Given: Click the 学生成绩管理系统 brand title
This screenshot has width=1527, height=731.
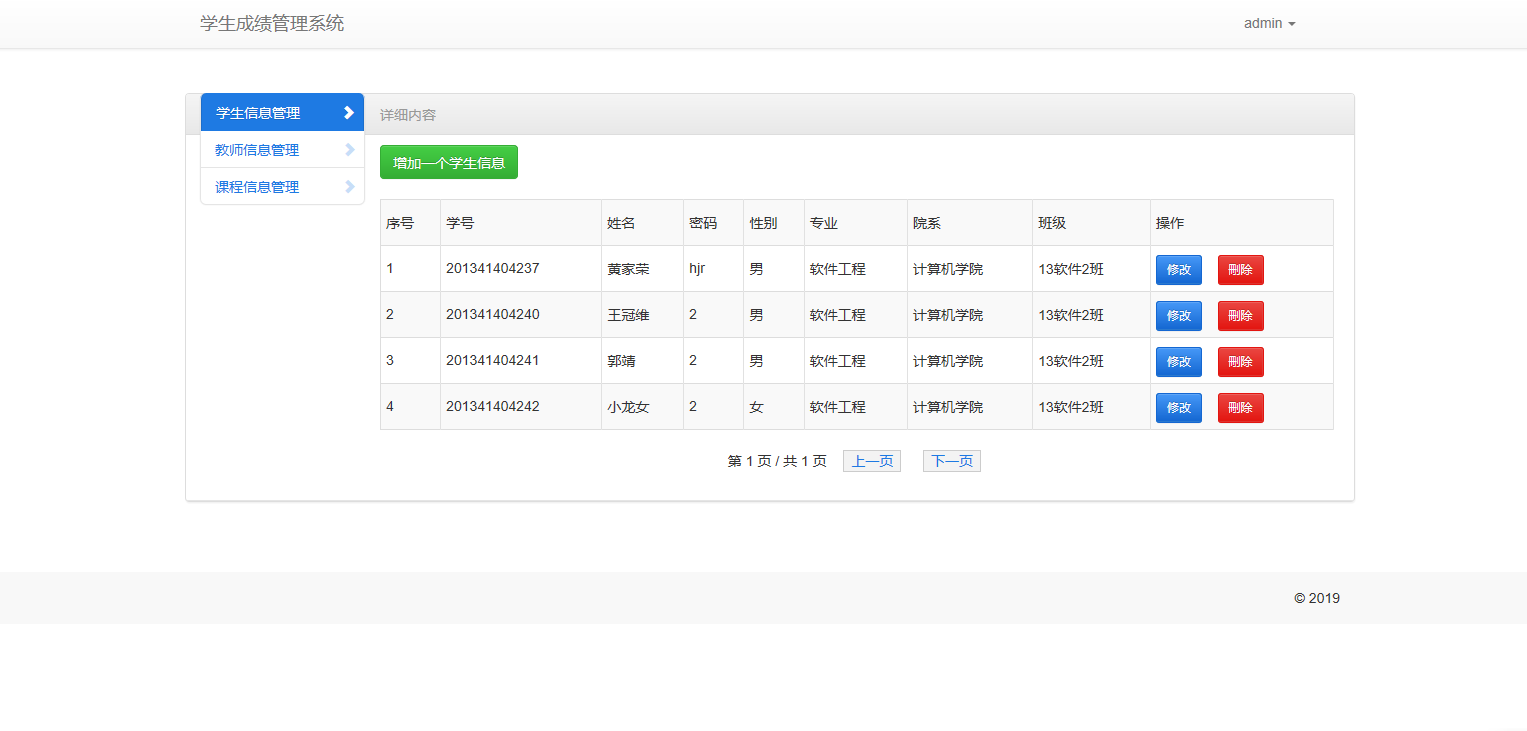Looking at the screenshot, I should pos(272,23).
